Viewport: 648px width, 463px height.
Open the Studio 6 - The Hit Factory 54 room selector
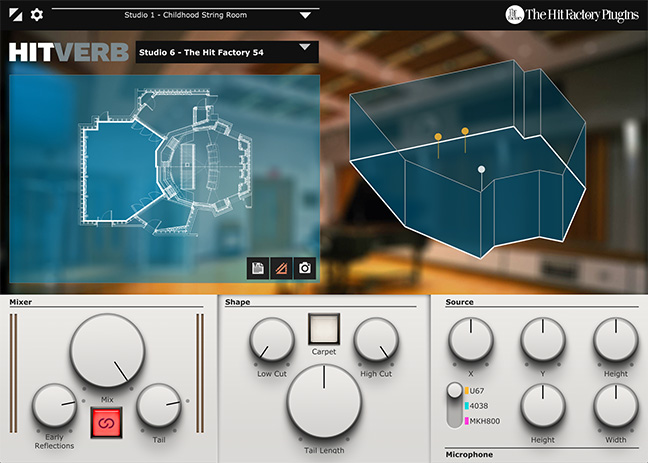[227, 52]
